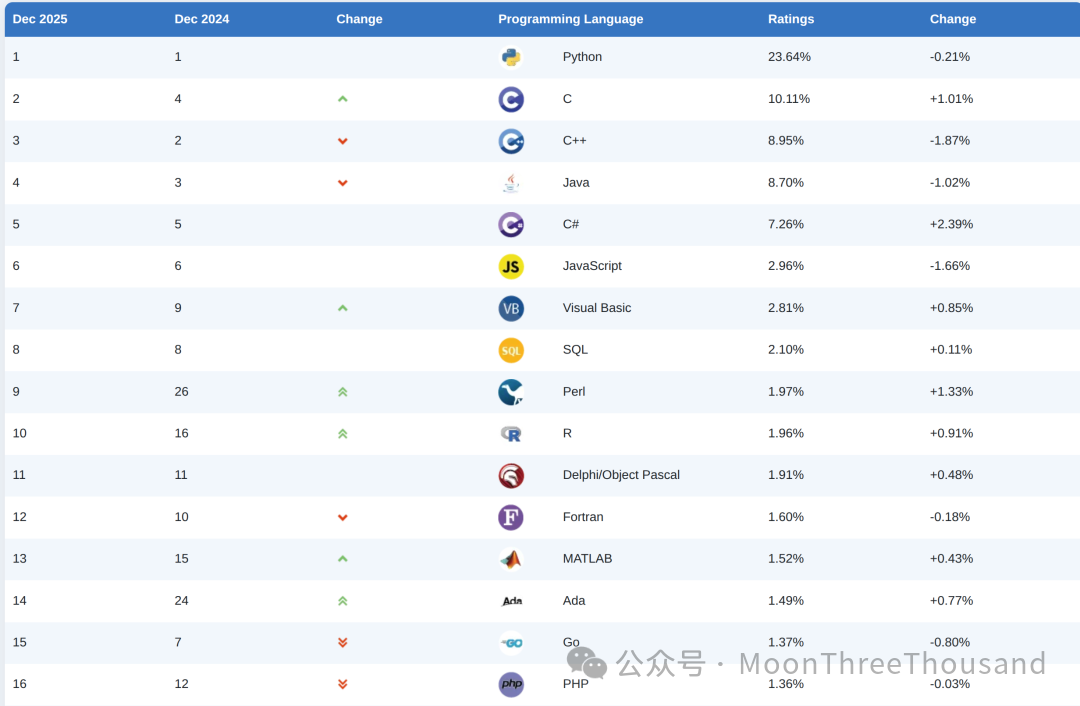This screenshot has width=1080, height=706.
Task: Click the Delphi/Object Pascal language name
Action: coord(621,475)
